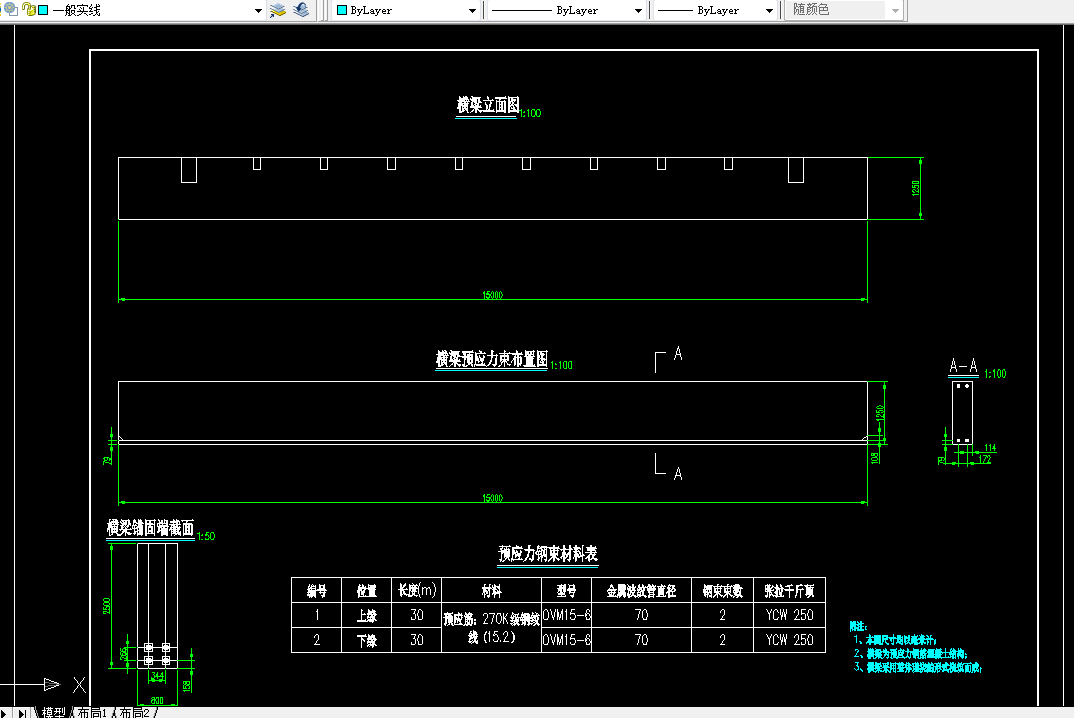This screenshot has height=718, width=1074.
Task: Open the ByLayer color control dropdown
Action: point(472,11)
